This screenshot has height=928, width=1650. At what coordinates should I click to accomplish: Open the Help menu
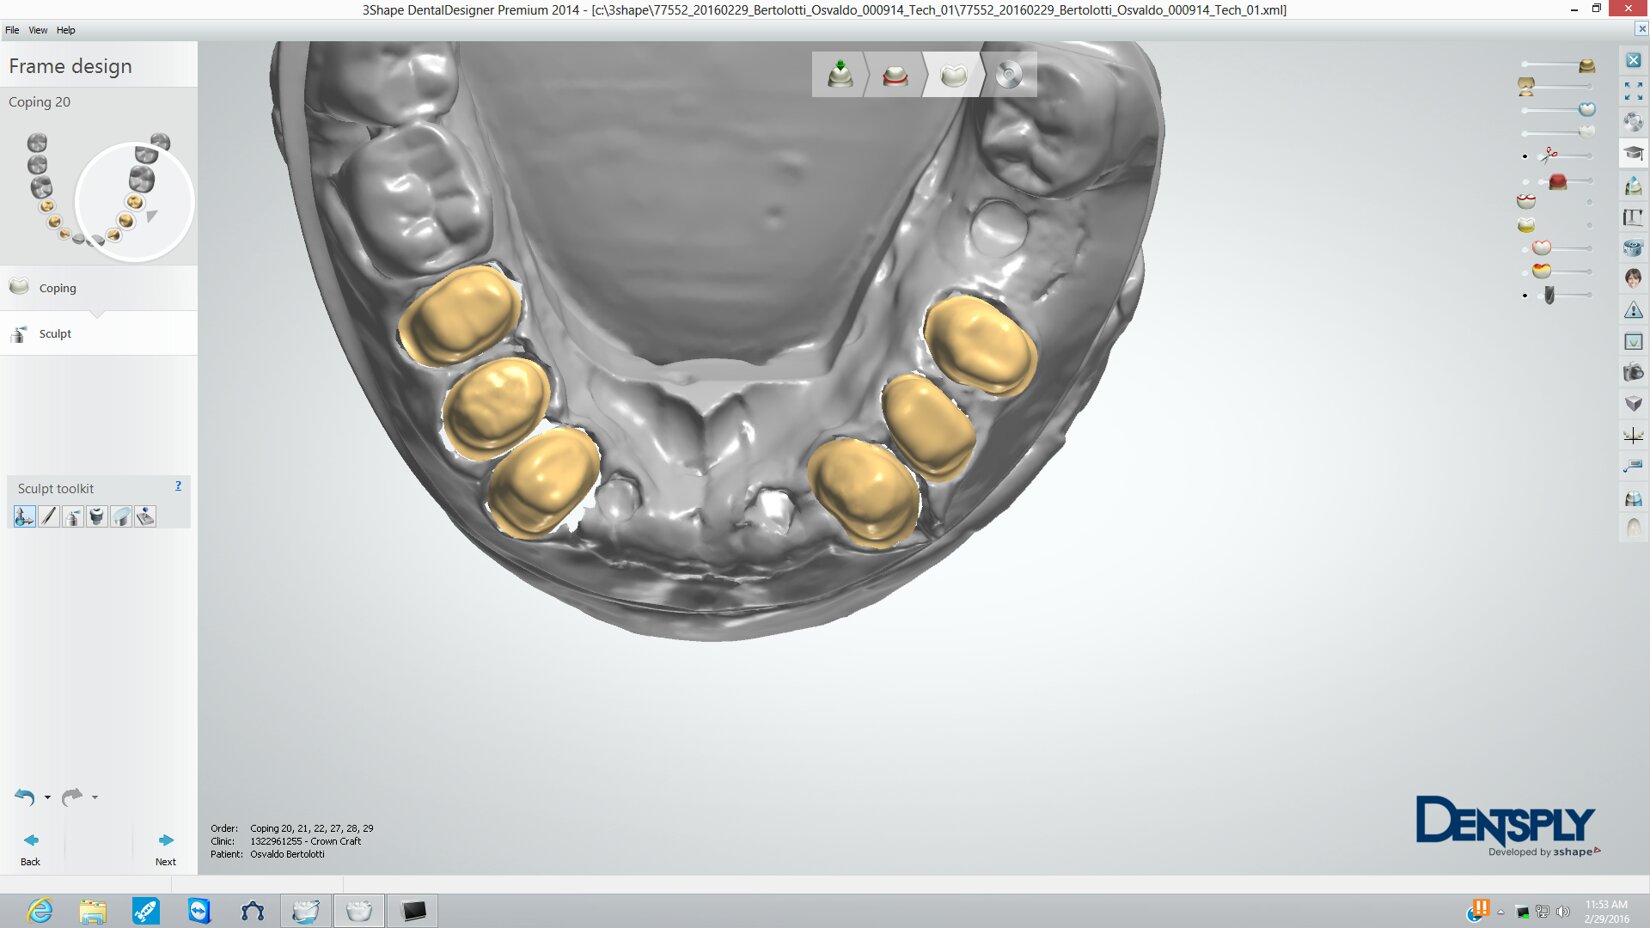[x=66, y=30]
